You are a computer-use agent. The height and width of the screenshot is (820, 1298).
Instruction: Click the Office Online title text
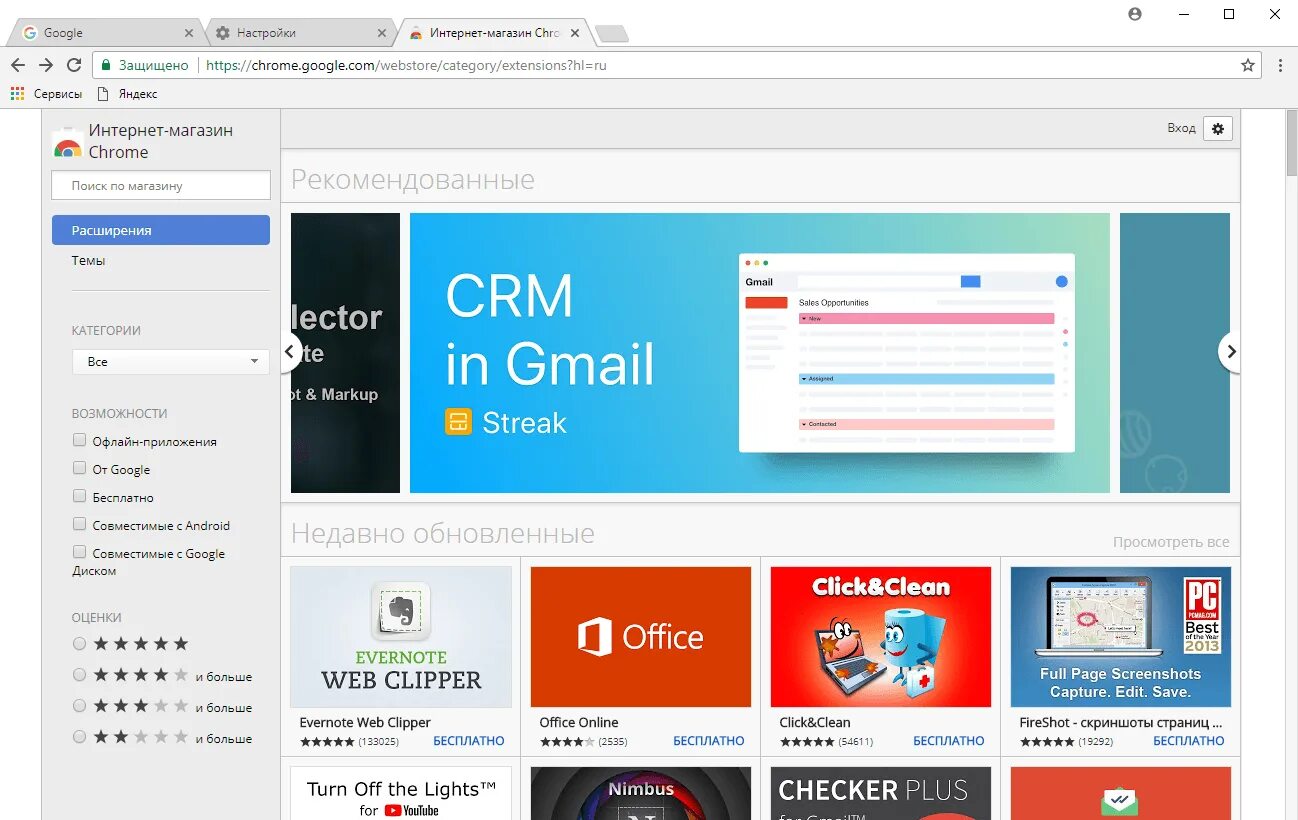(579, 722)
